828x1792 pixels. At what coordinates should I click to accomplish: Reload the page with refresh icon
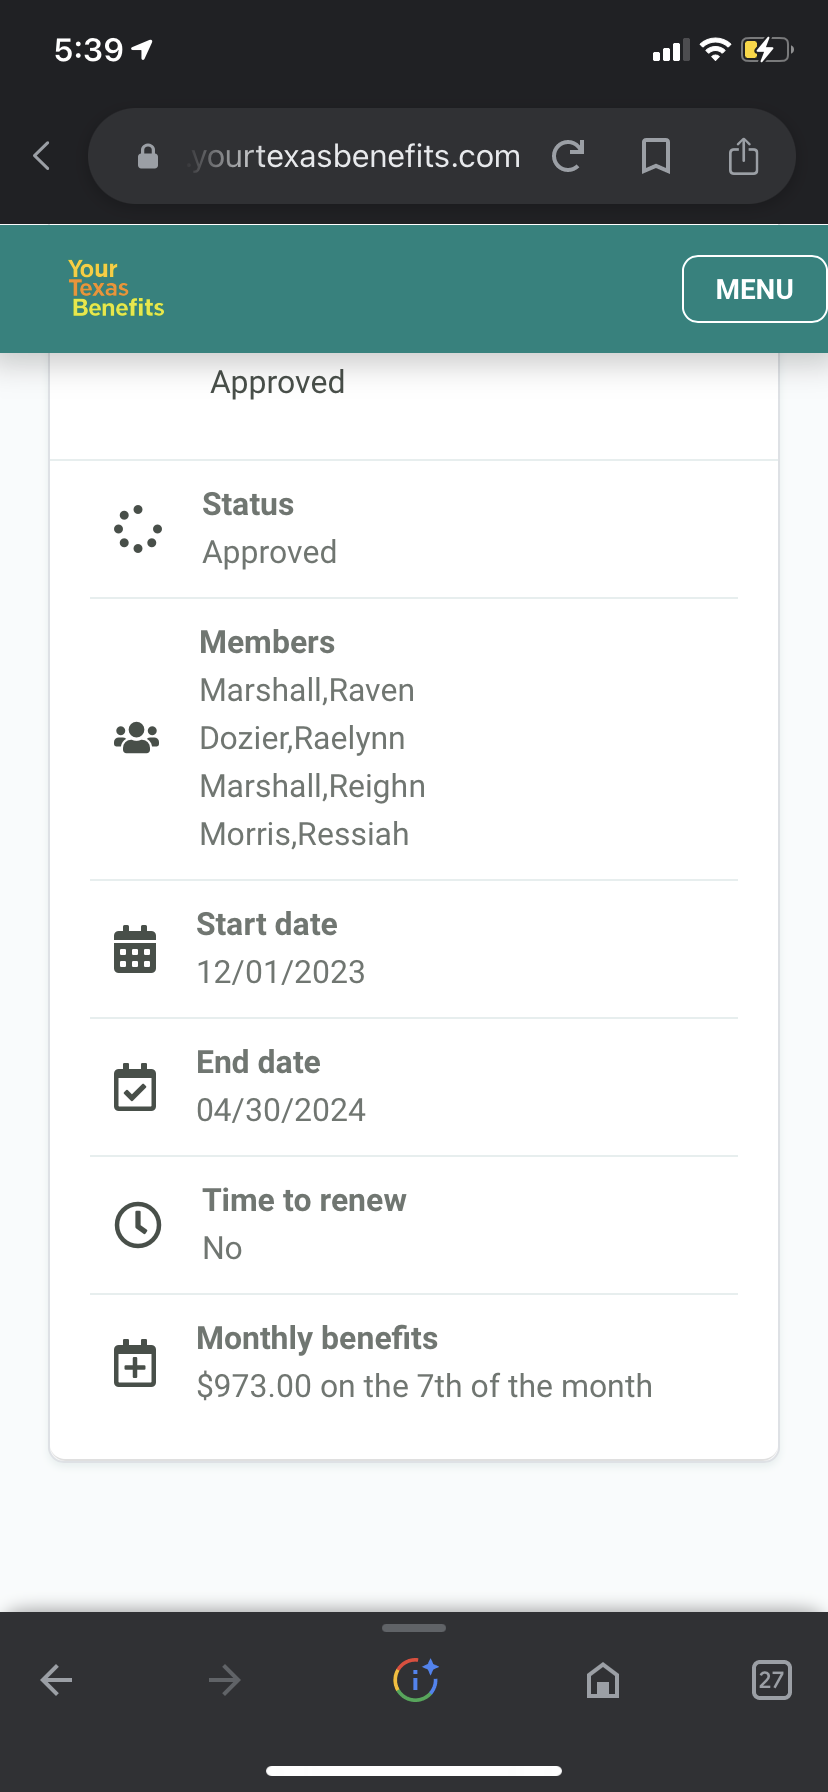click(x=567, y=156)
